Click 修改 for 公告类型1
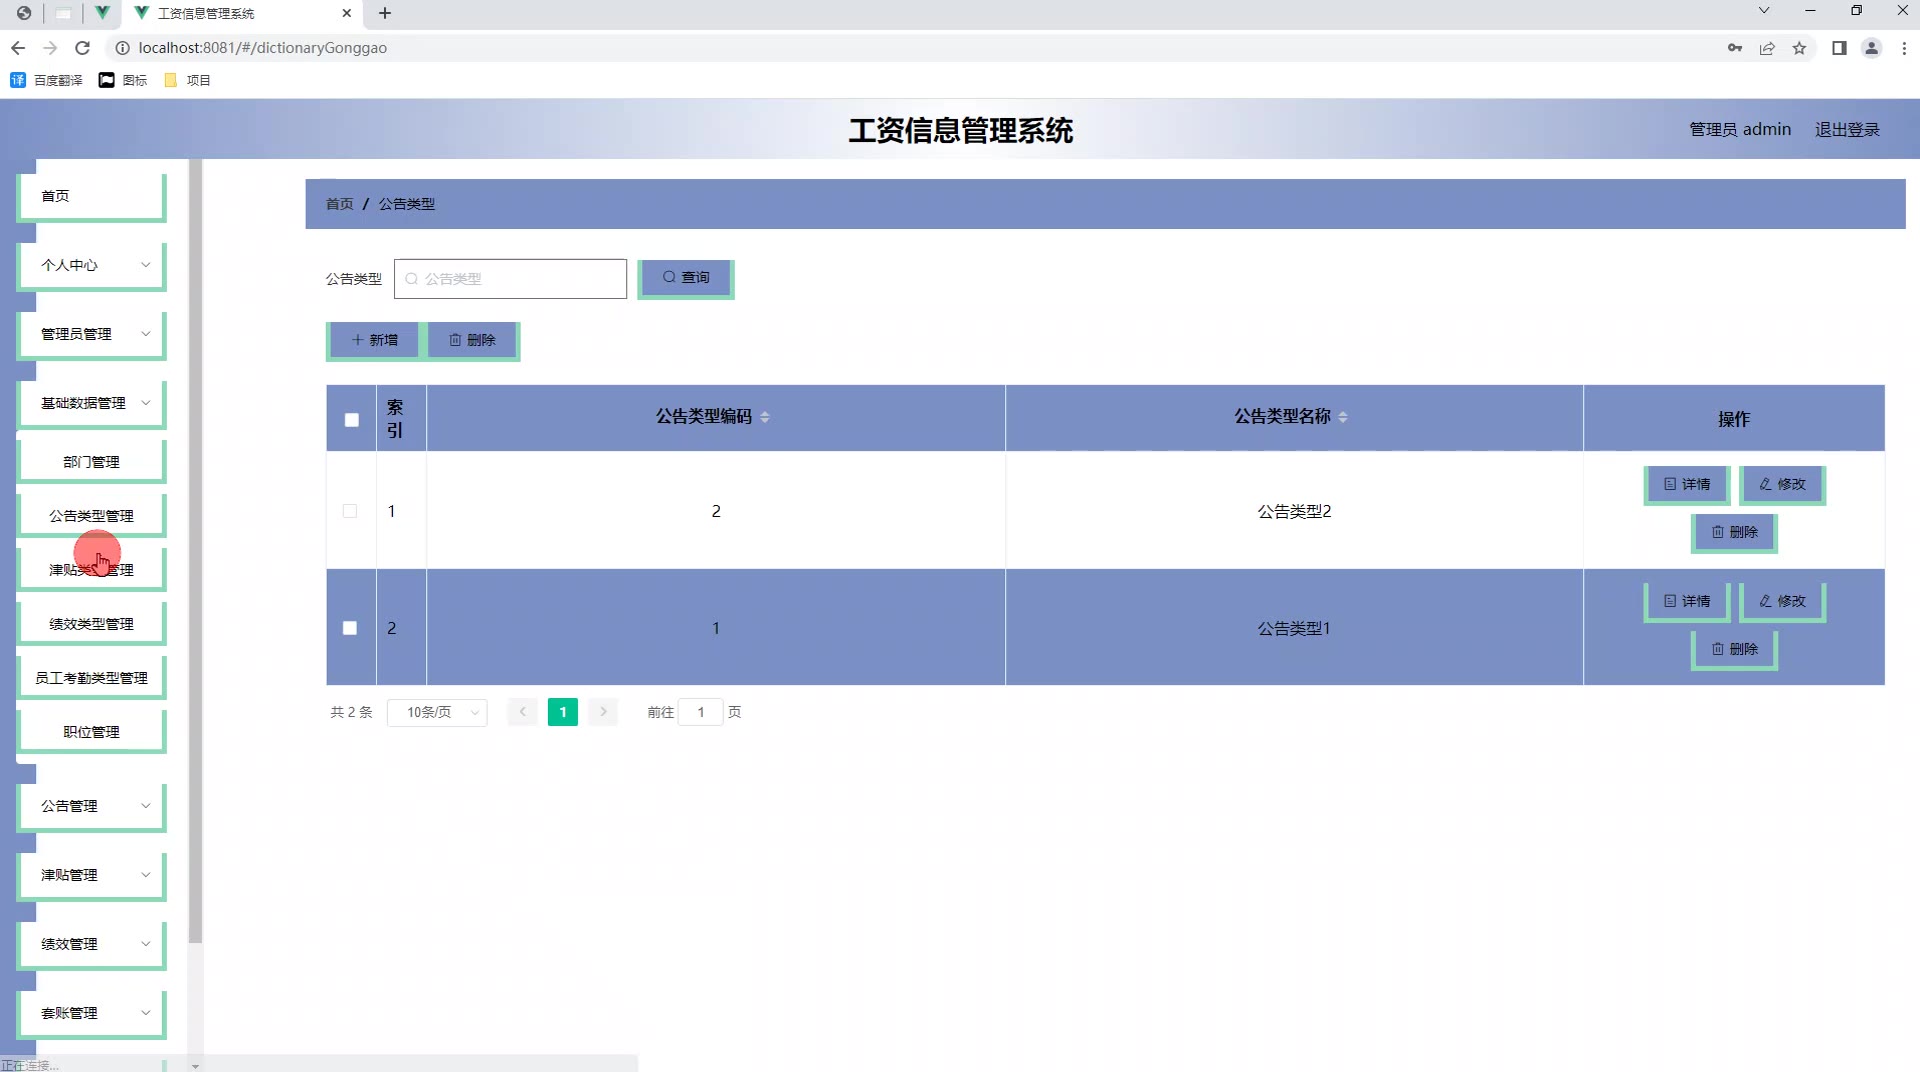This screenshot has width=1920, height=1072. [1782, 601]
